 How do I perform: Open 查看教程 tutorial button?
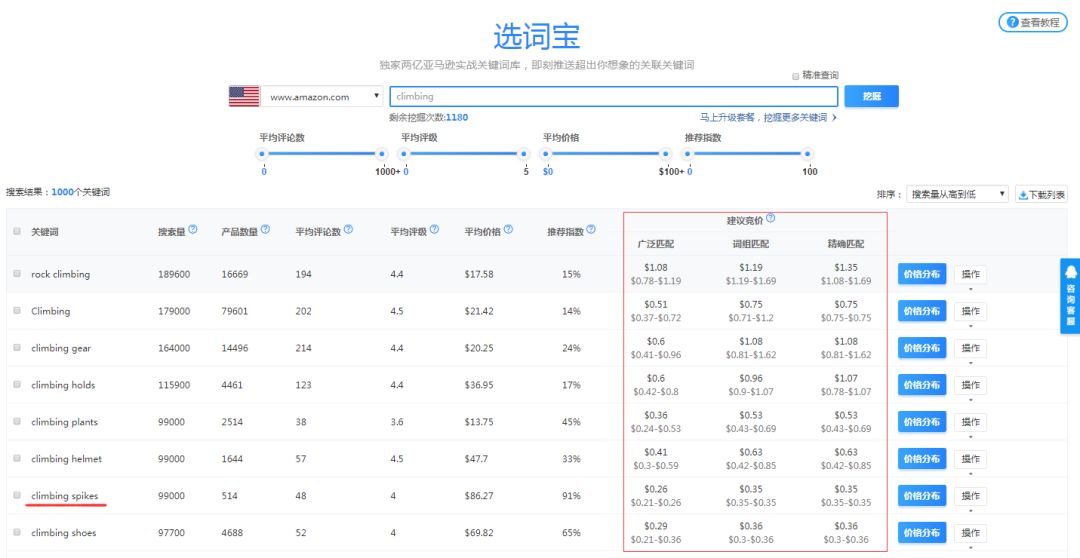point(1032,22)
